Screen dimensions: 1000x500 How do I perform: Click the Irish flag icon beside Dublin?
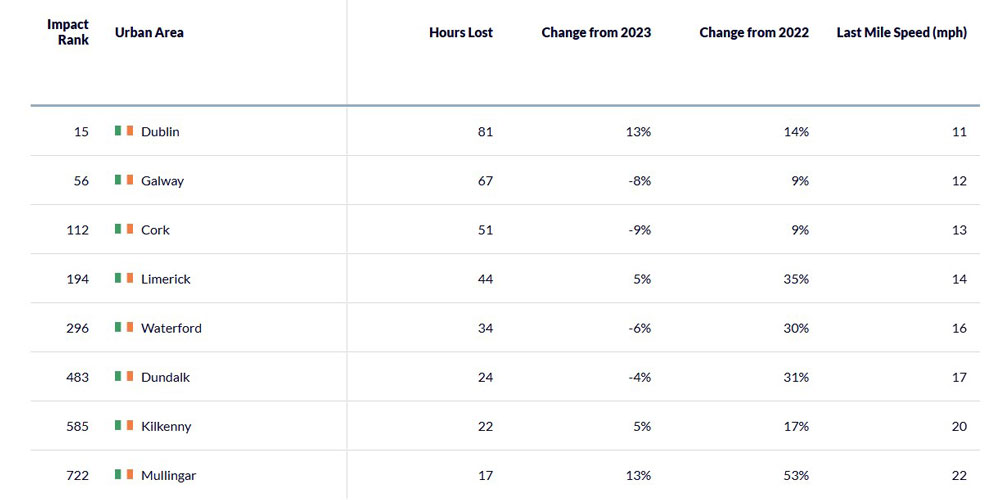(x=124, y=131)
